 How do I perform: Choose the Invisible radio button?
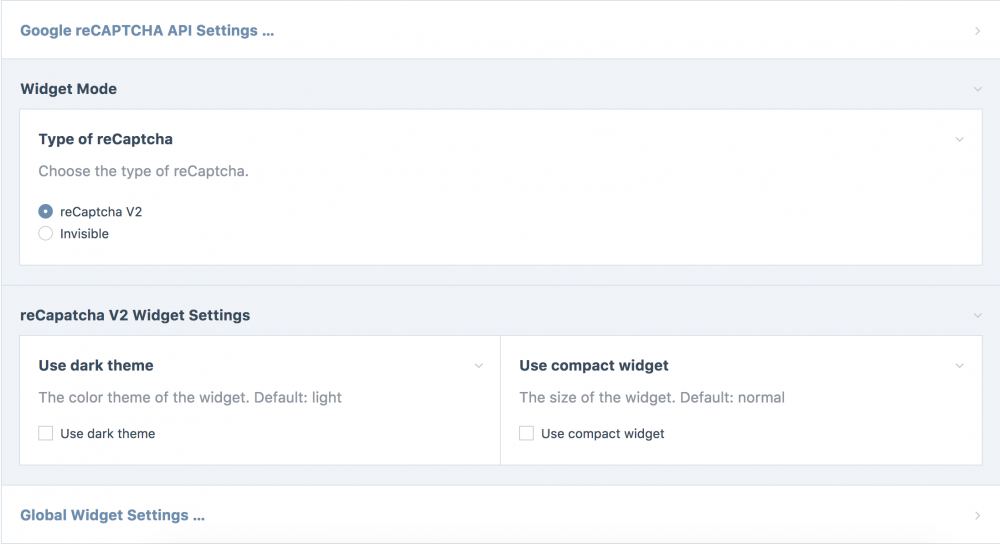pyautogui.click(x=46, y=234)
